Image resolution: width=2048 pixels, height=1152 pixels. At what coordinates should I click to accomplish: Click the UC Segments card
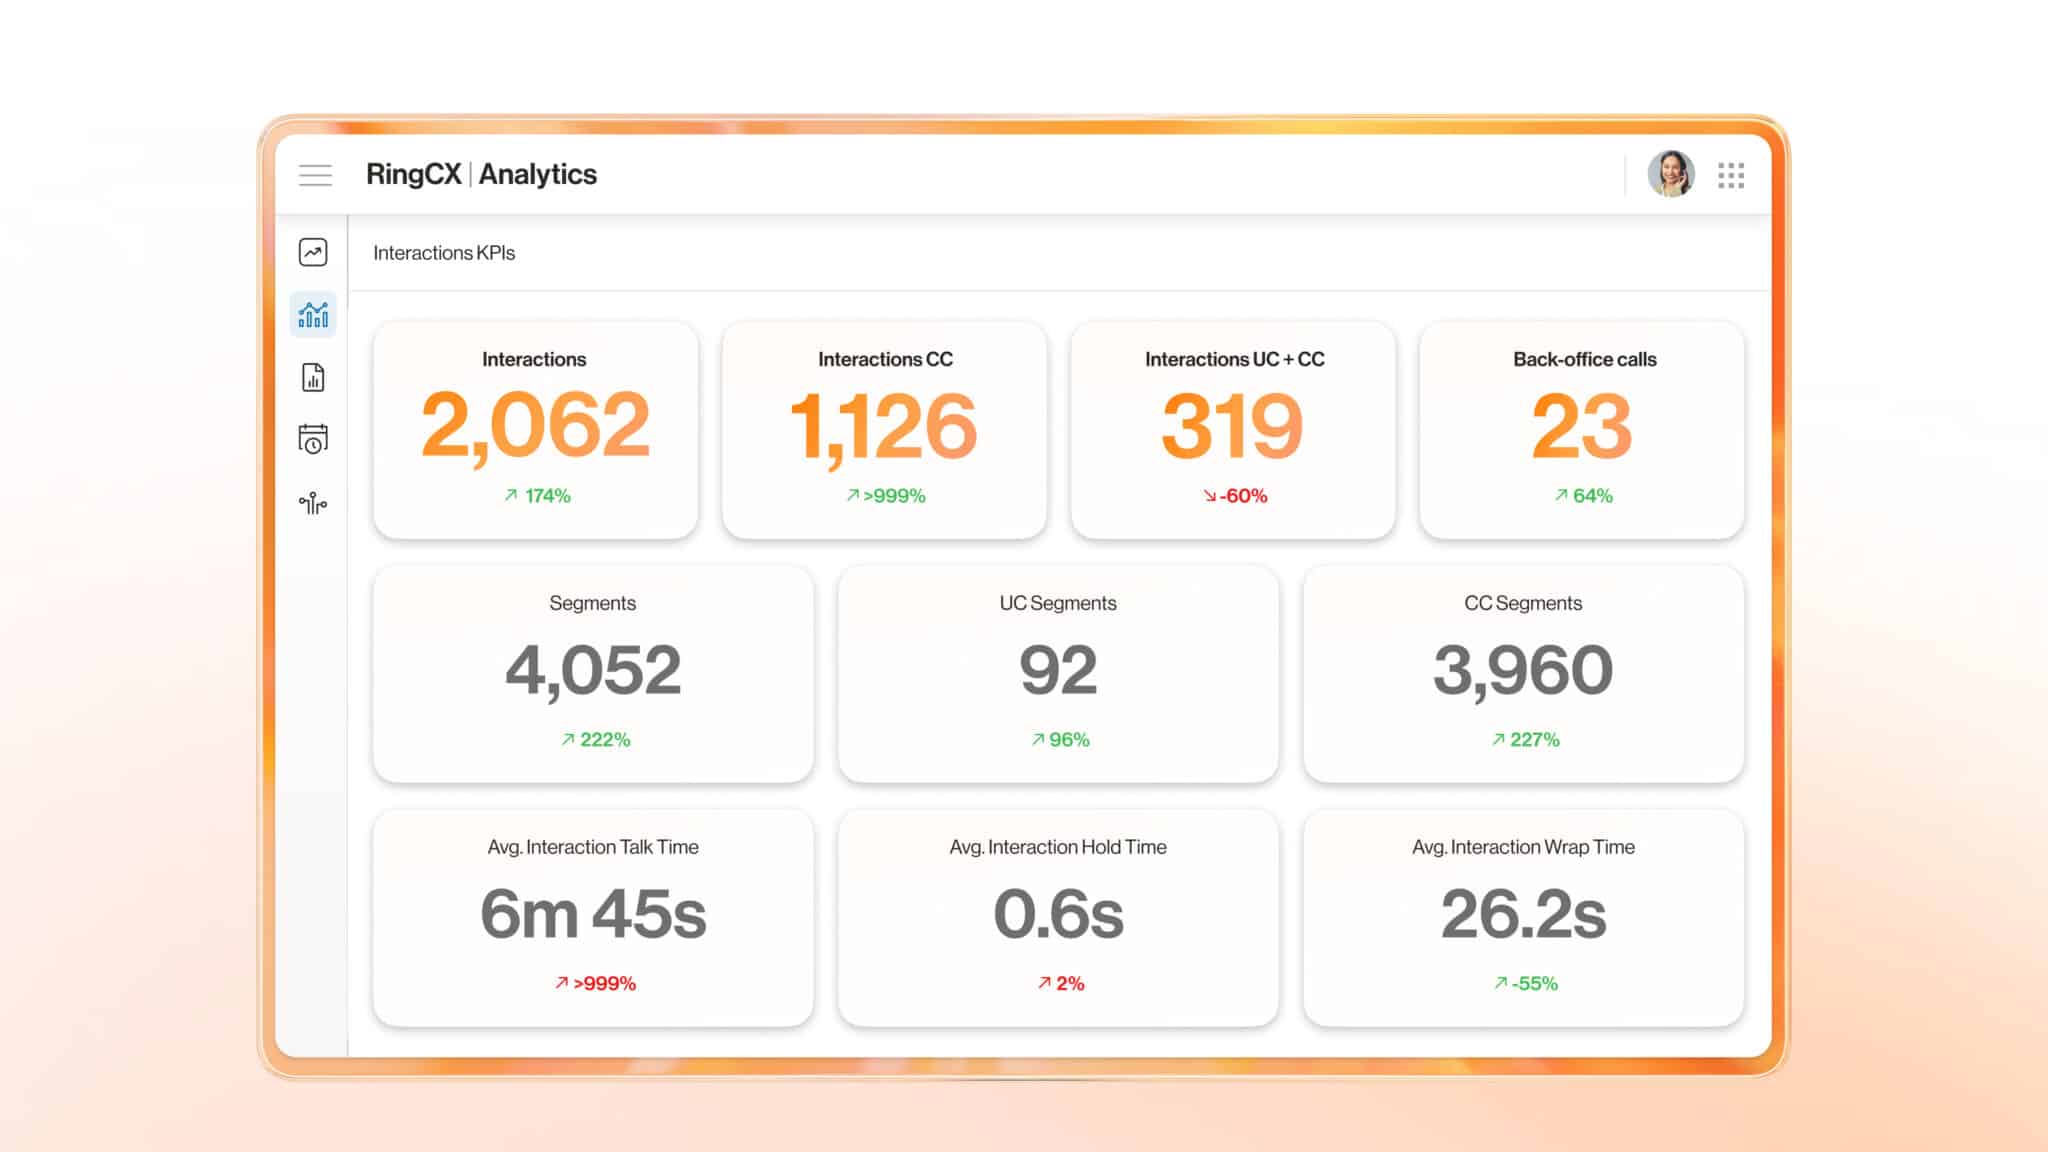tap(1058, 673)
